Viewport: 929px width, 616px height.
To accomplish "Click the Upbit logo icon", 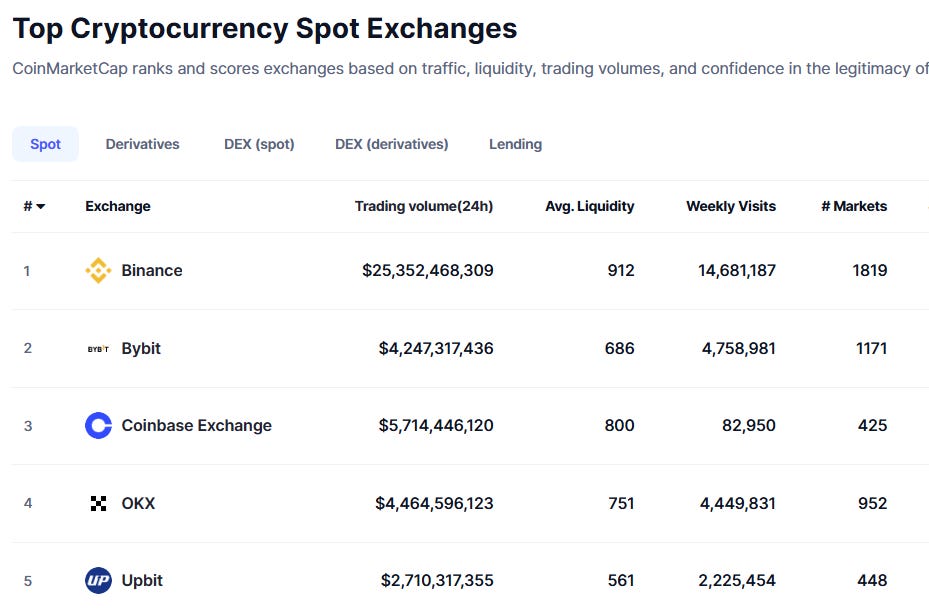I will 98,580.
